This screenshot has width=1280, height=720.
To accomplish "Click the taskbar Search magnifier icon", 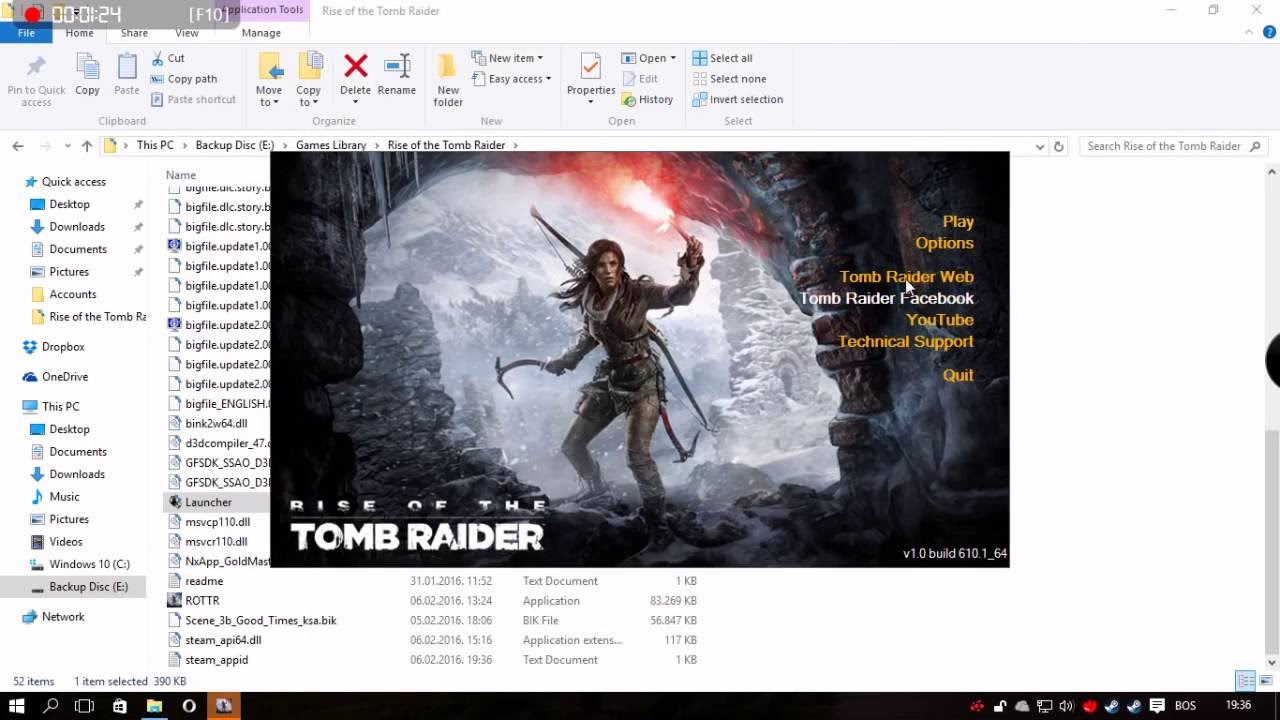I will pyautogui.click(x=51, y=706).
